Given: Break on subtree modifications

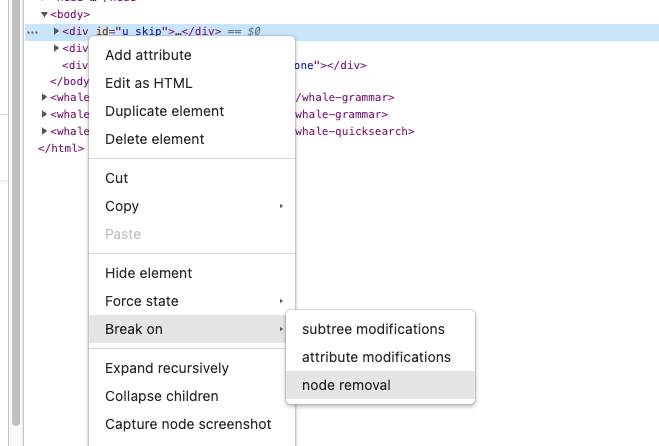Looking at the screenshot, I should [373, 329].
